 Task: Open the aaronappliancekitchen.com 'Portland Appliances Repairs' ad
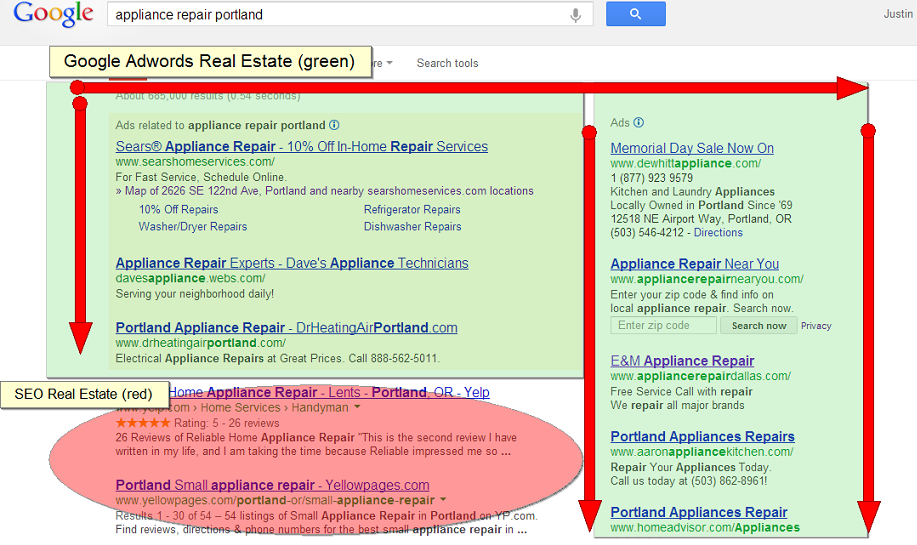702,436
